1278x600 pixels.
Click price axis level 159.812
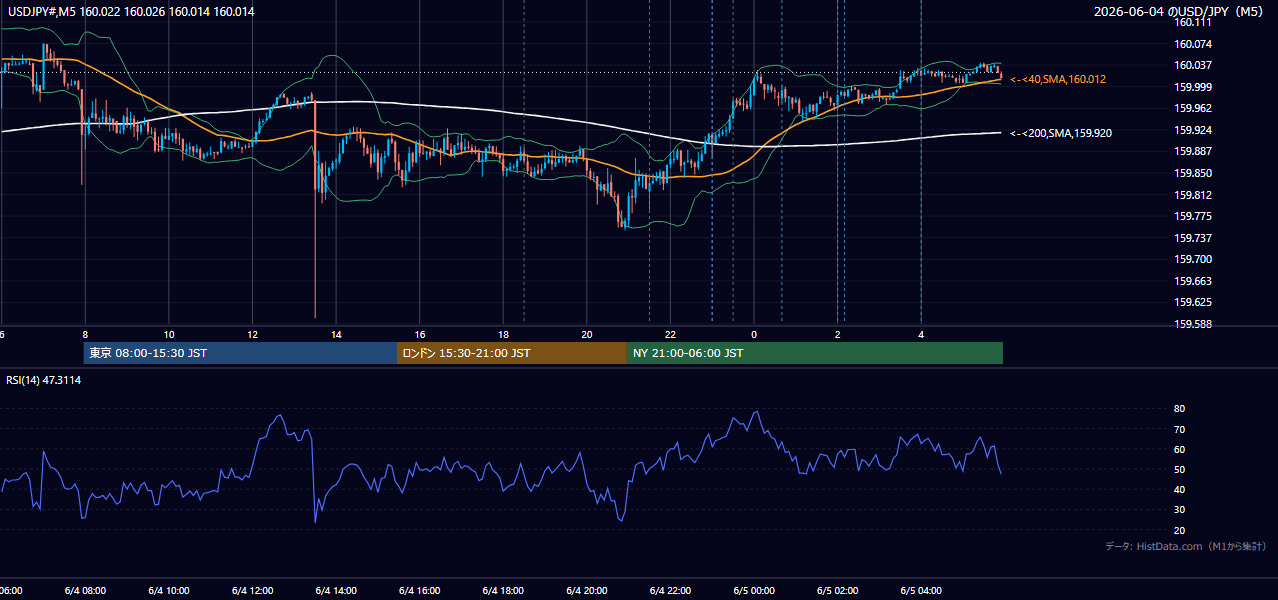click(x=1193, y=195)
